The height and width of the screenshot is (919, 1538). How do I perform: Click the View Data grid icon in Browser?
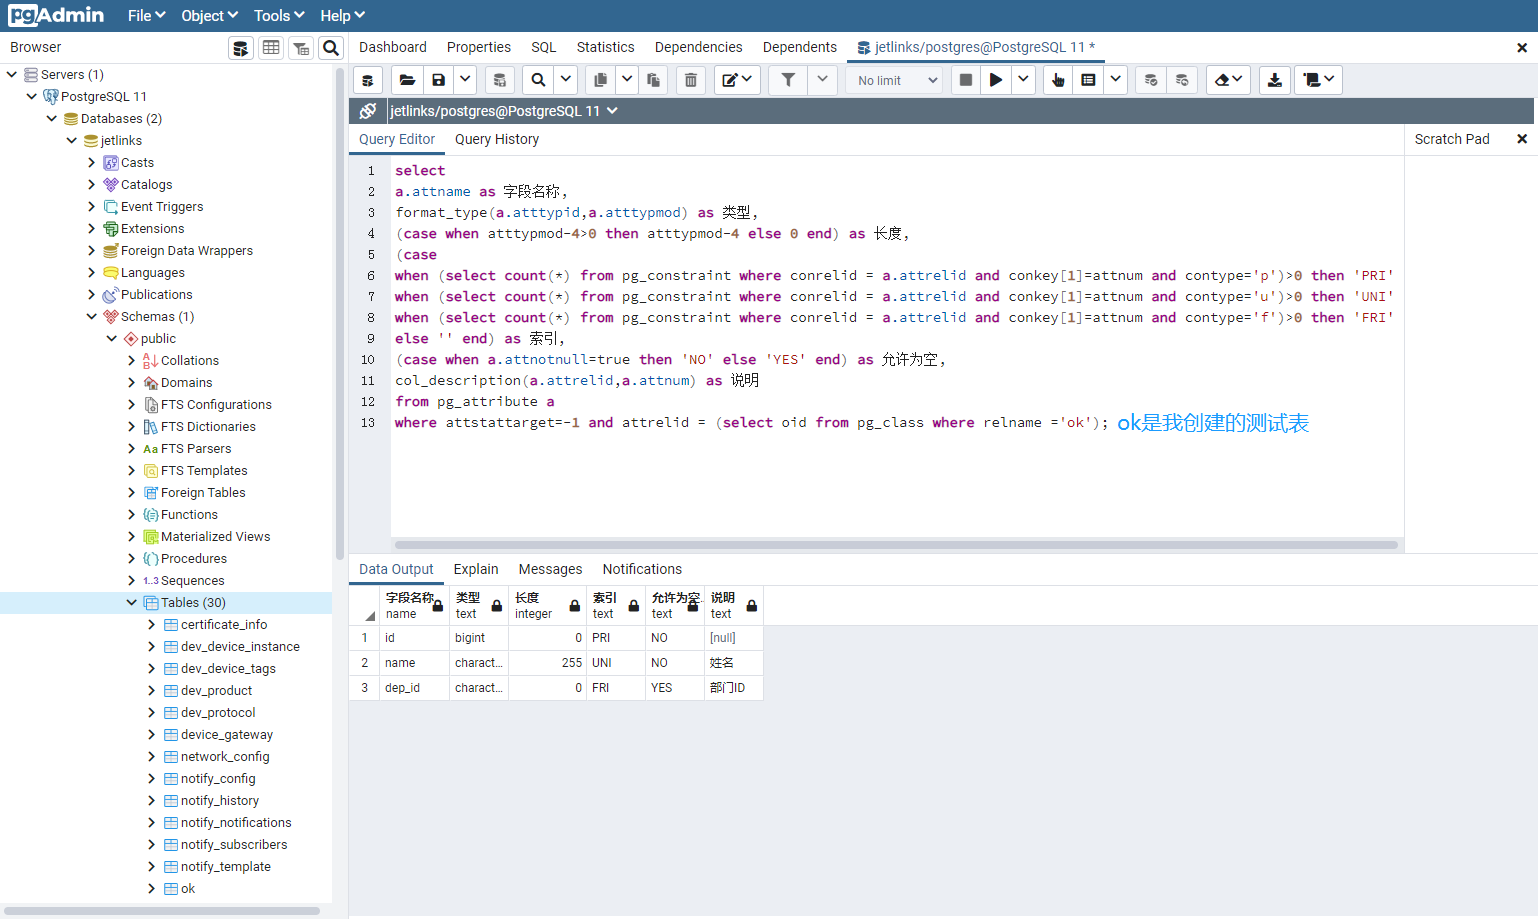coord(271,48)
